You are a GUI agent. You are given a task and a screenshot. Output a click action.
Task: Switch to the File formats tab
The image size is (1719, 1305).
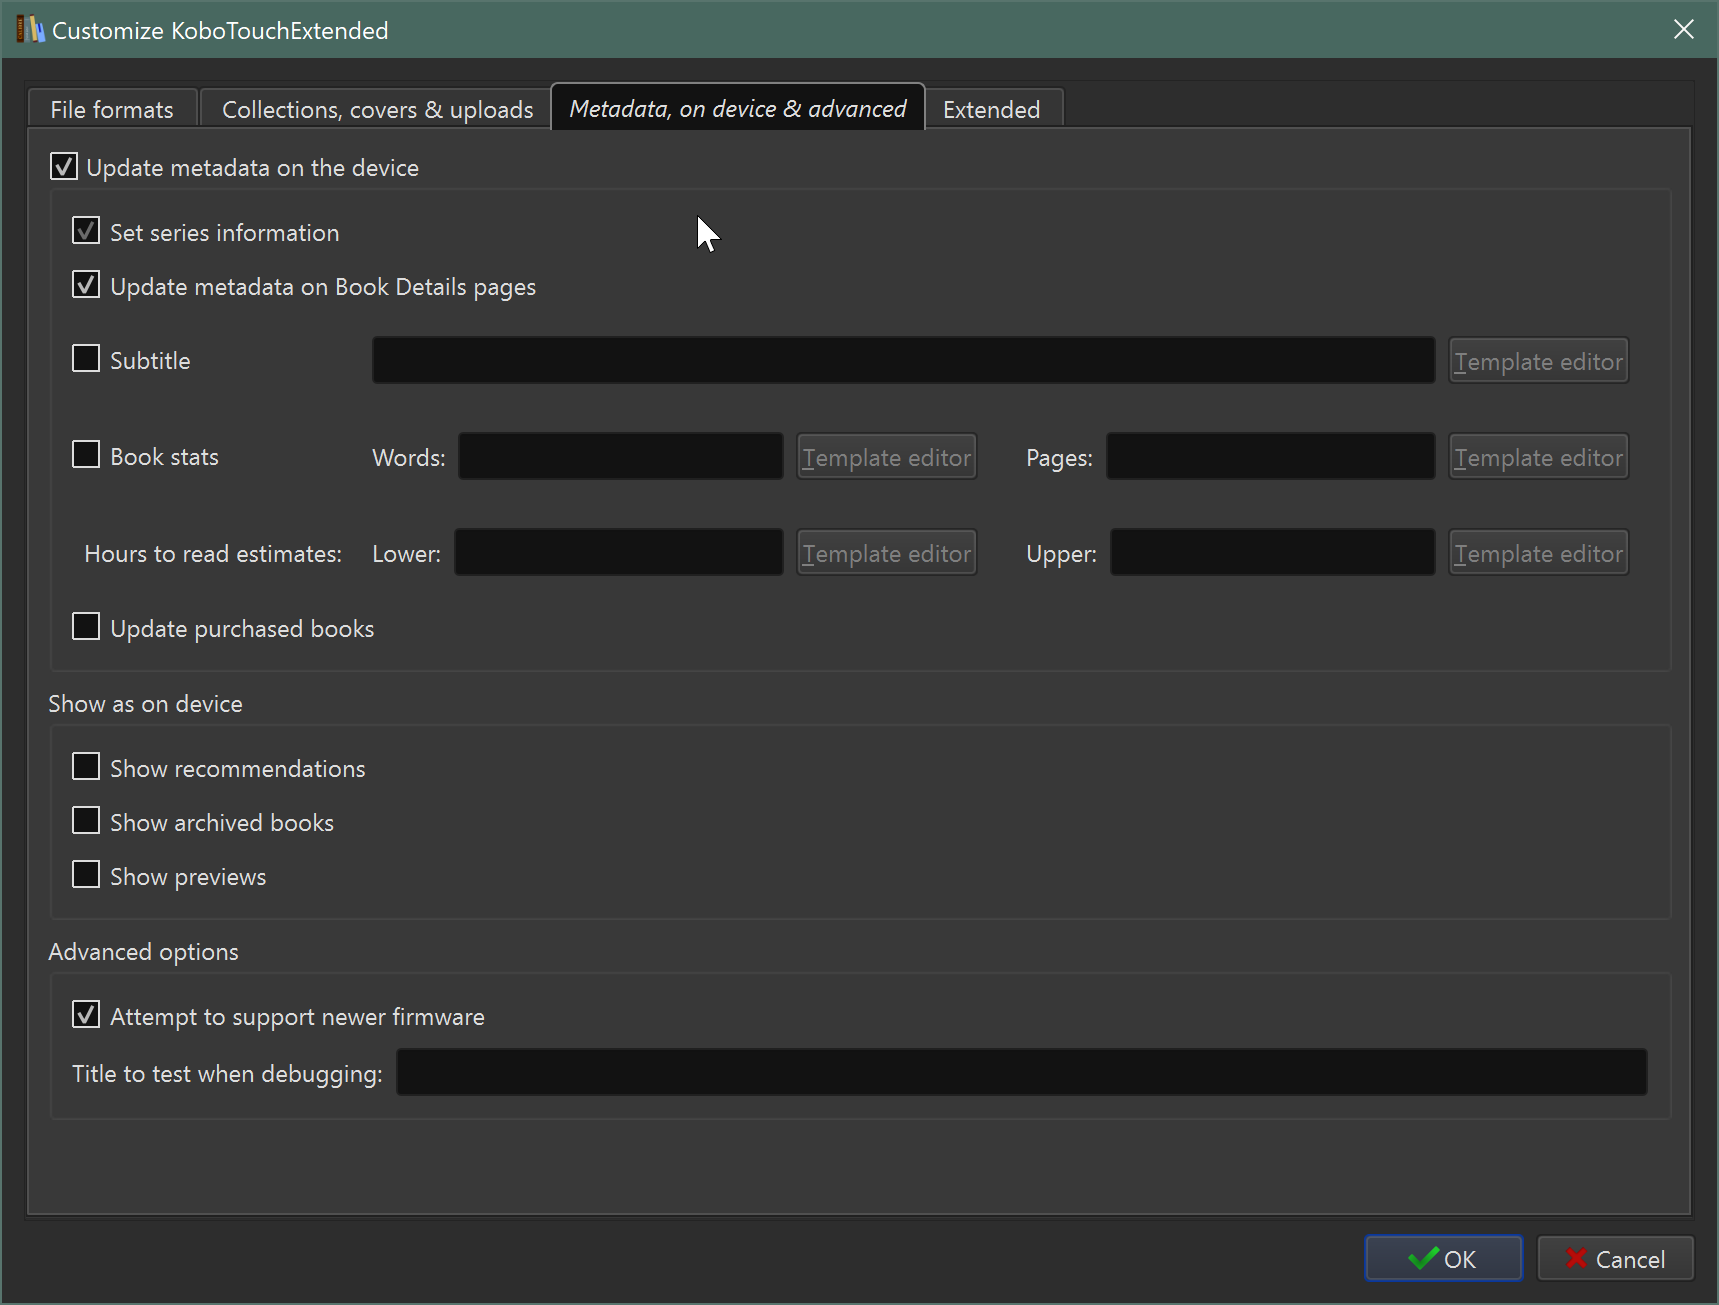coord(112,109)
